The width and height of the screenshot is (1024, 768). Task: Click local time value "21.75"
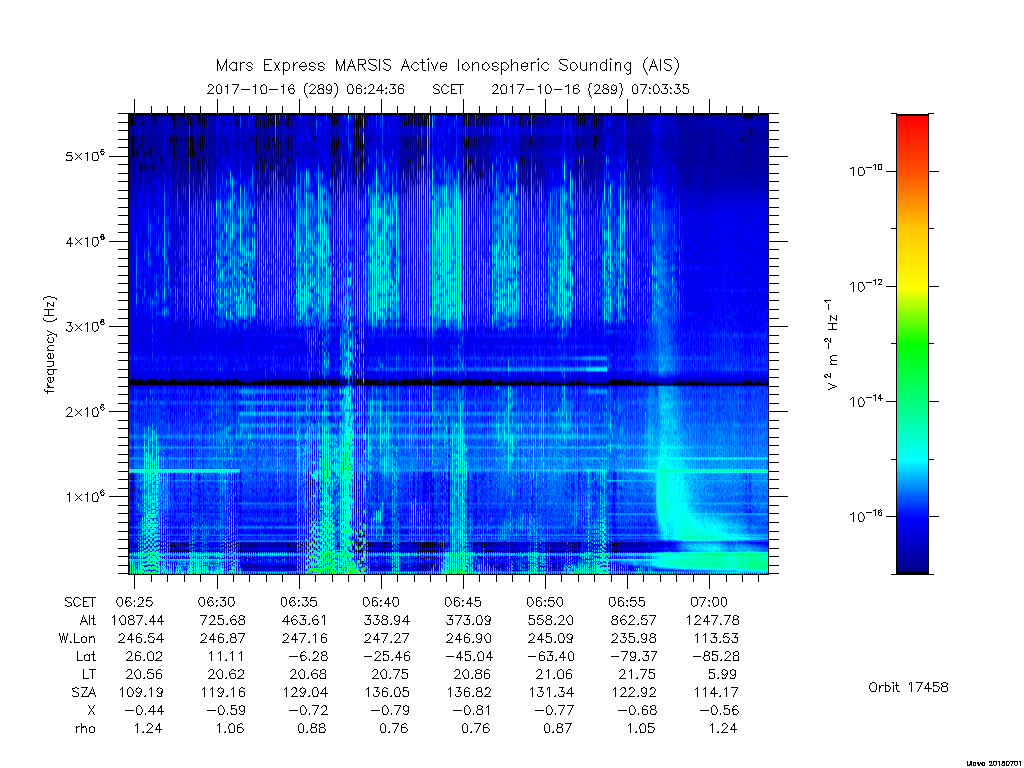click(x=637, y=674)
